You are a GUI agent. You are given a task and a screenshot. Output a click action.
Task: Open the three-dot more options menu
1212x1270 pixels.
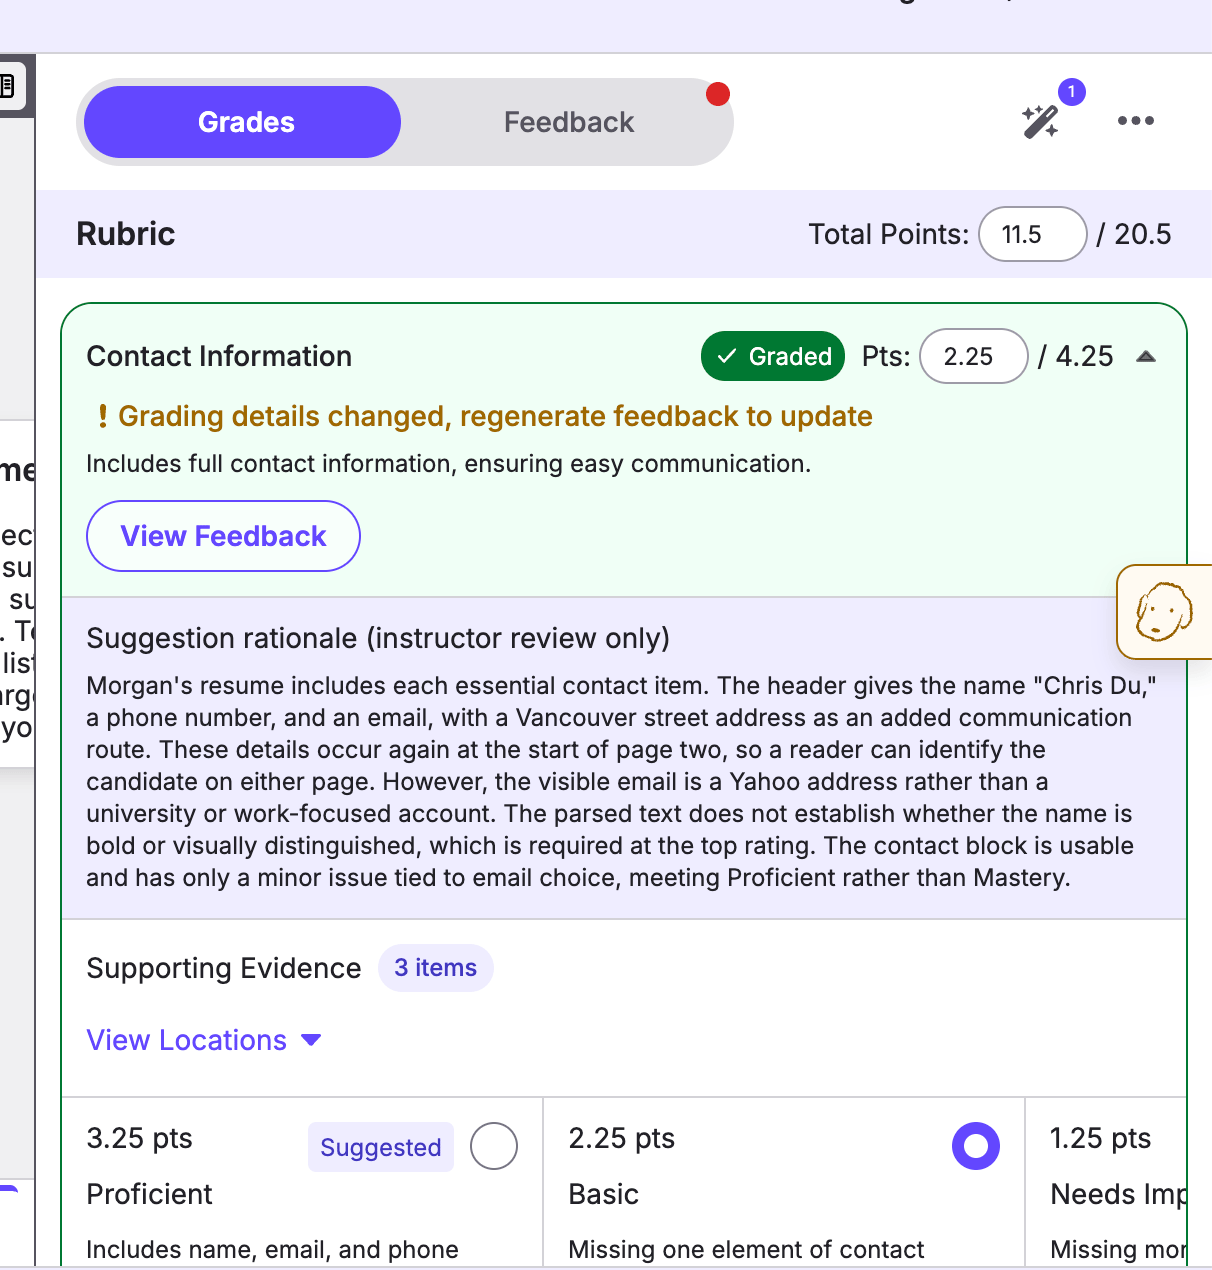[x=1136, y=121]
